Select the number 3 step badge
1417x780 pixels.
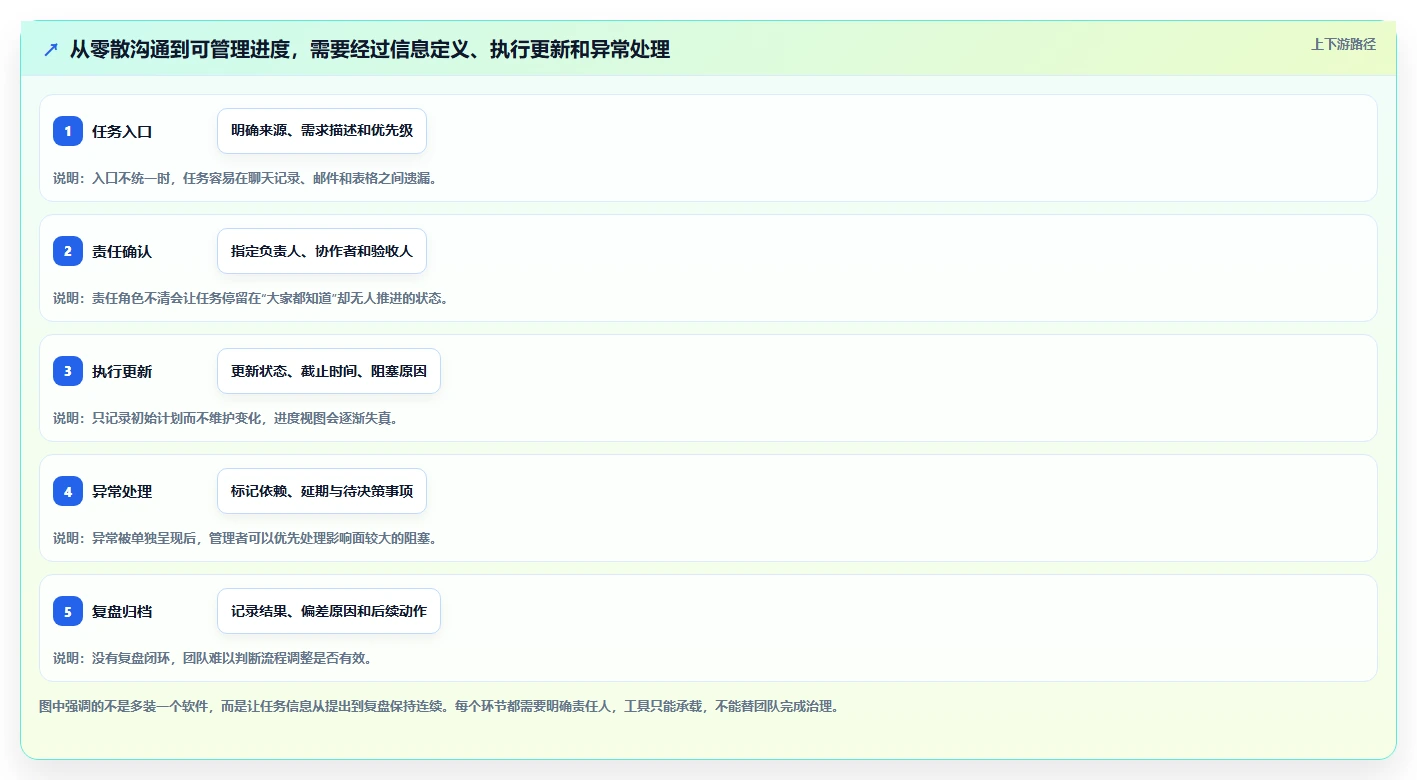tap(68, 371)
